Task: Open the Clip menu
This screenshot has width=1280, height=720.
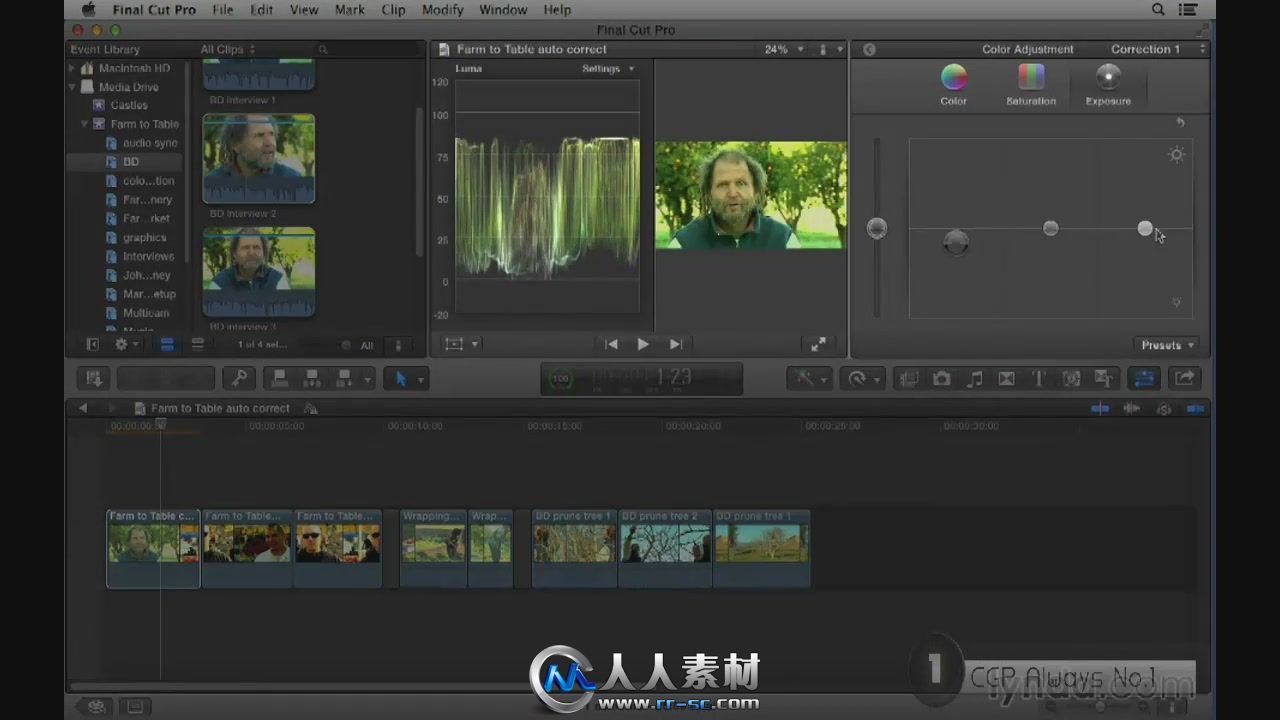Action: click(393, 10)
